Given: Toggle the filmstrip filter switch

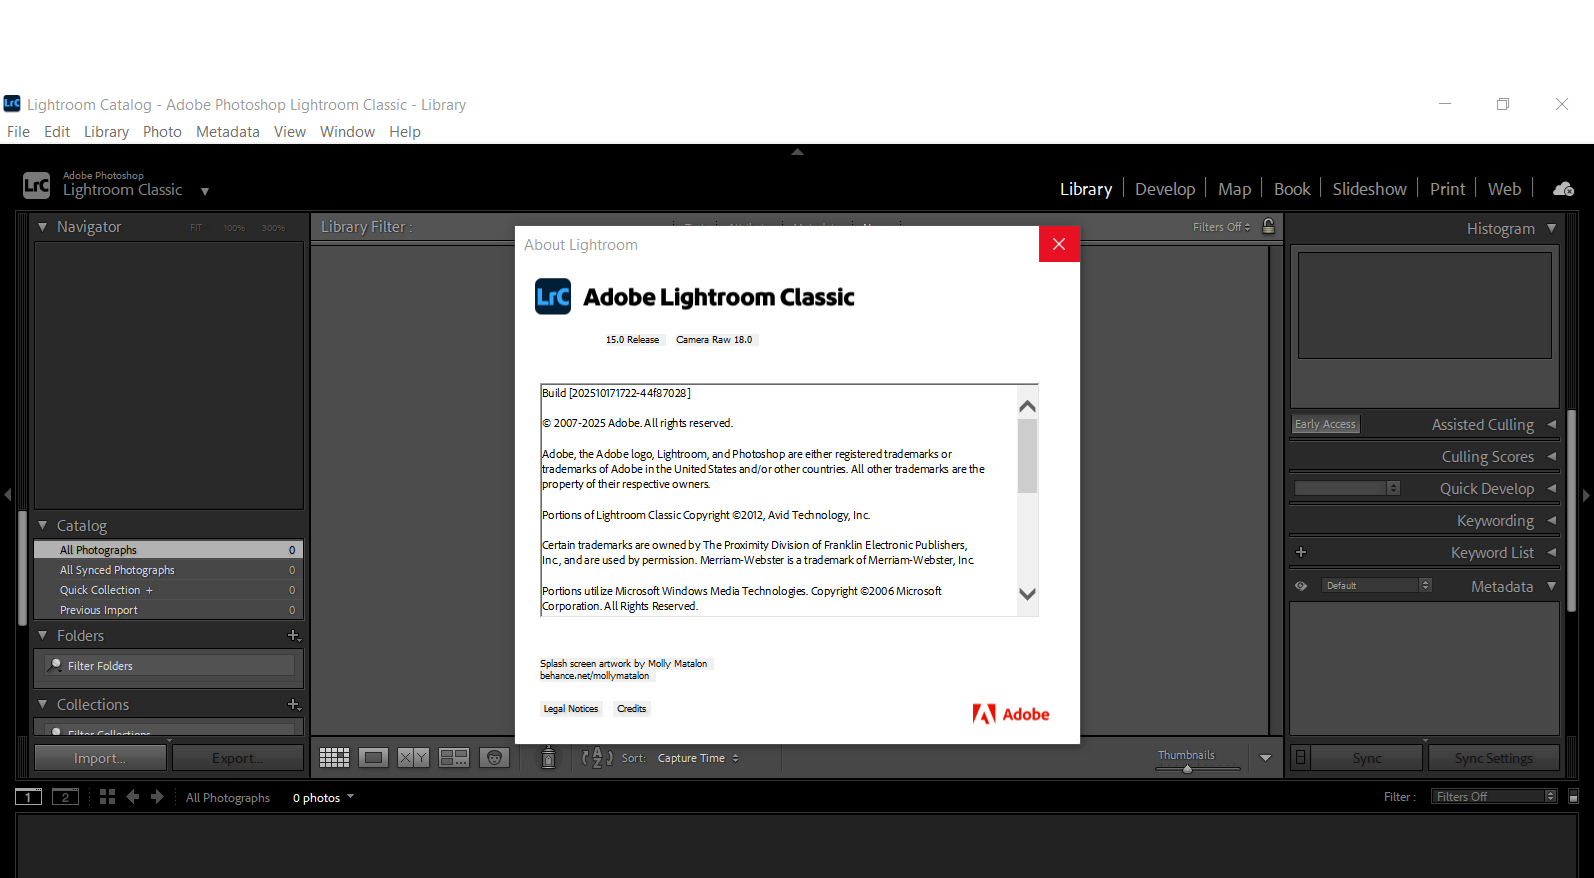Looking at the screenshot, I should [1573, 797].
